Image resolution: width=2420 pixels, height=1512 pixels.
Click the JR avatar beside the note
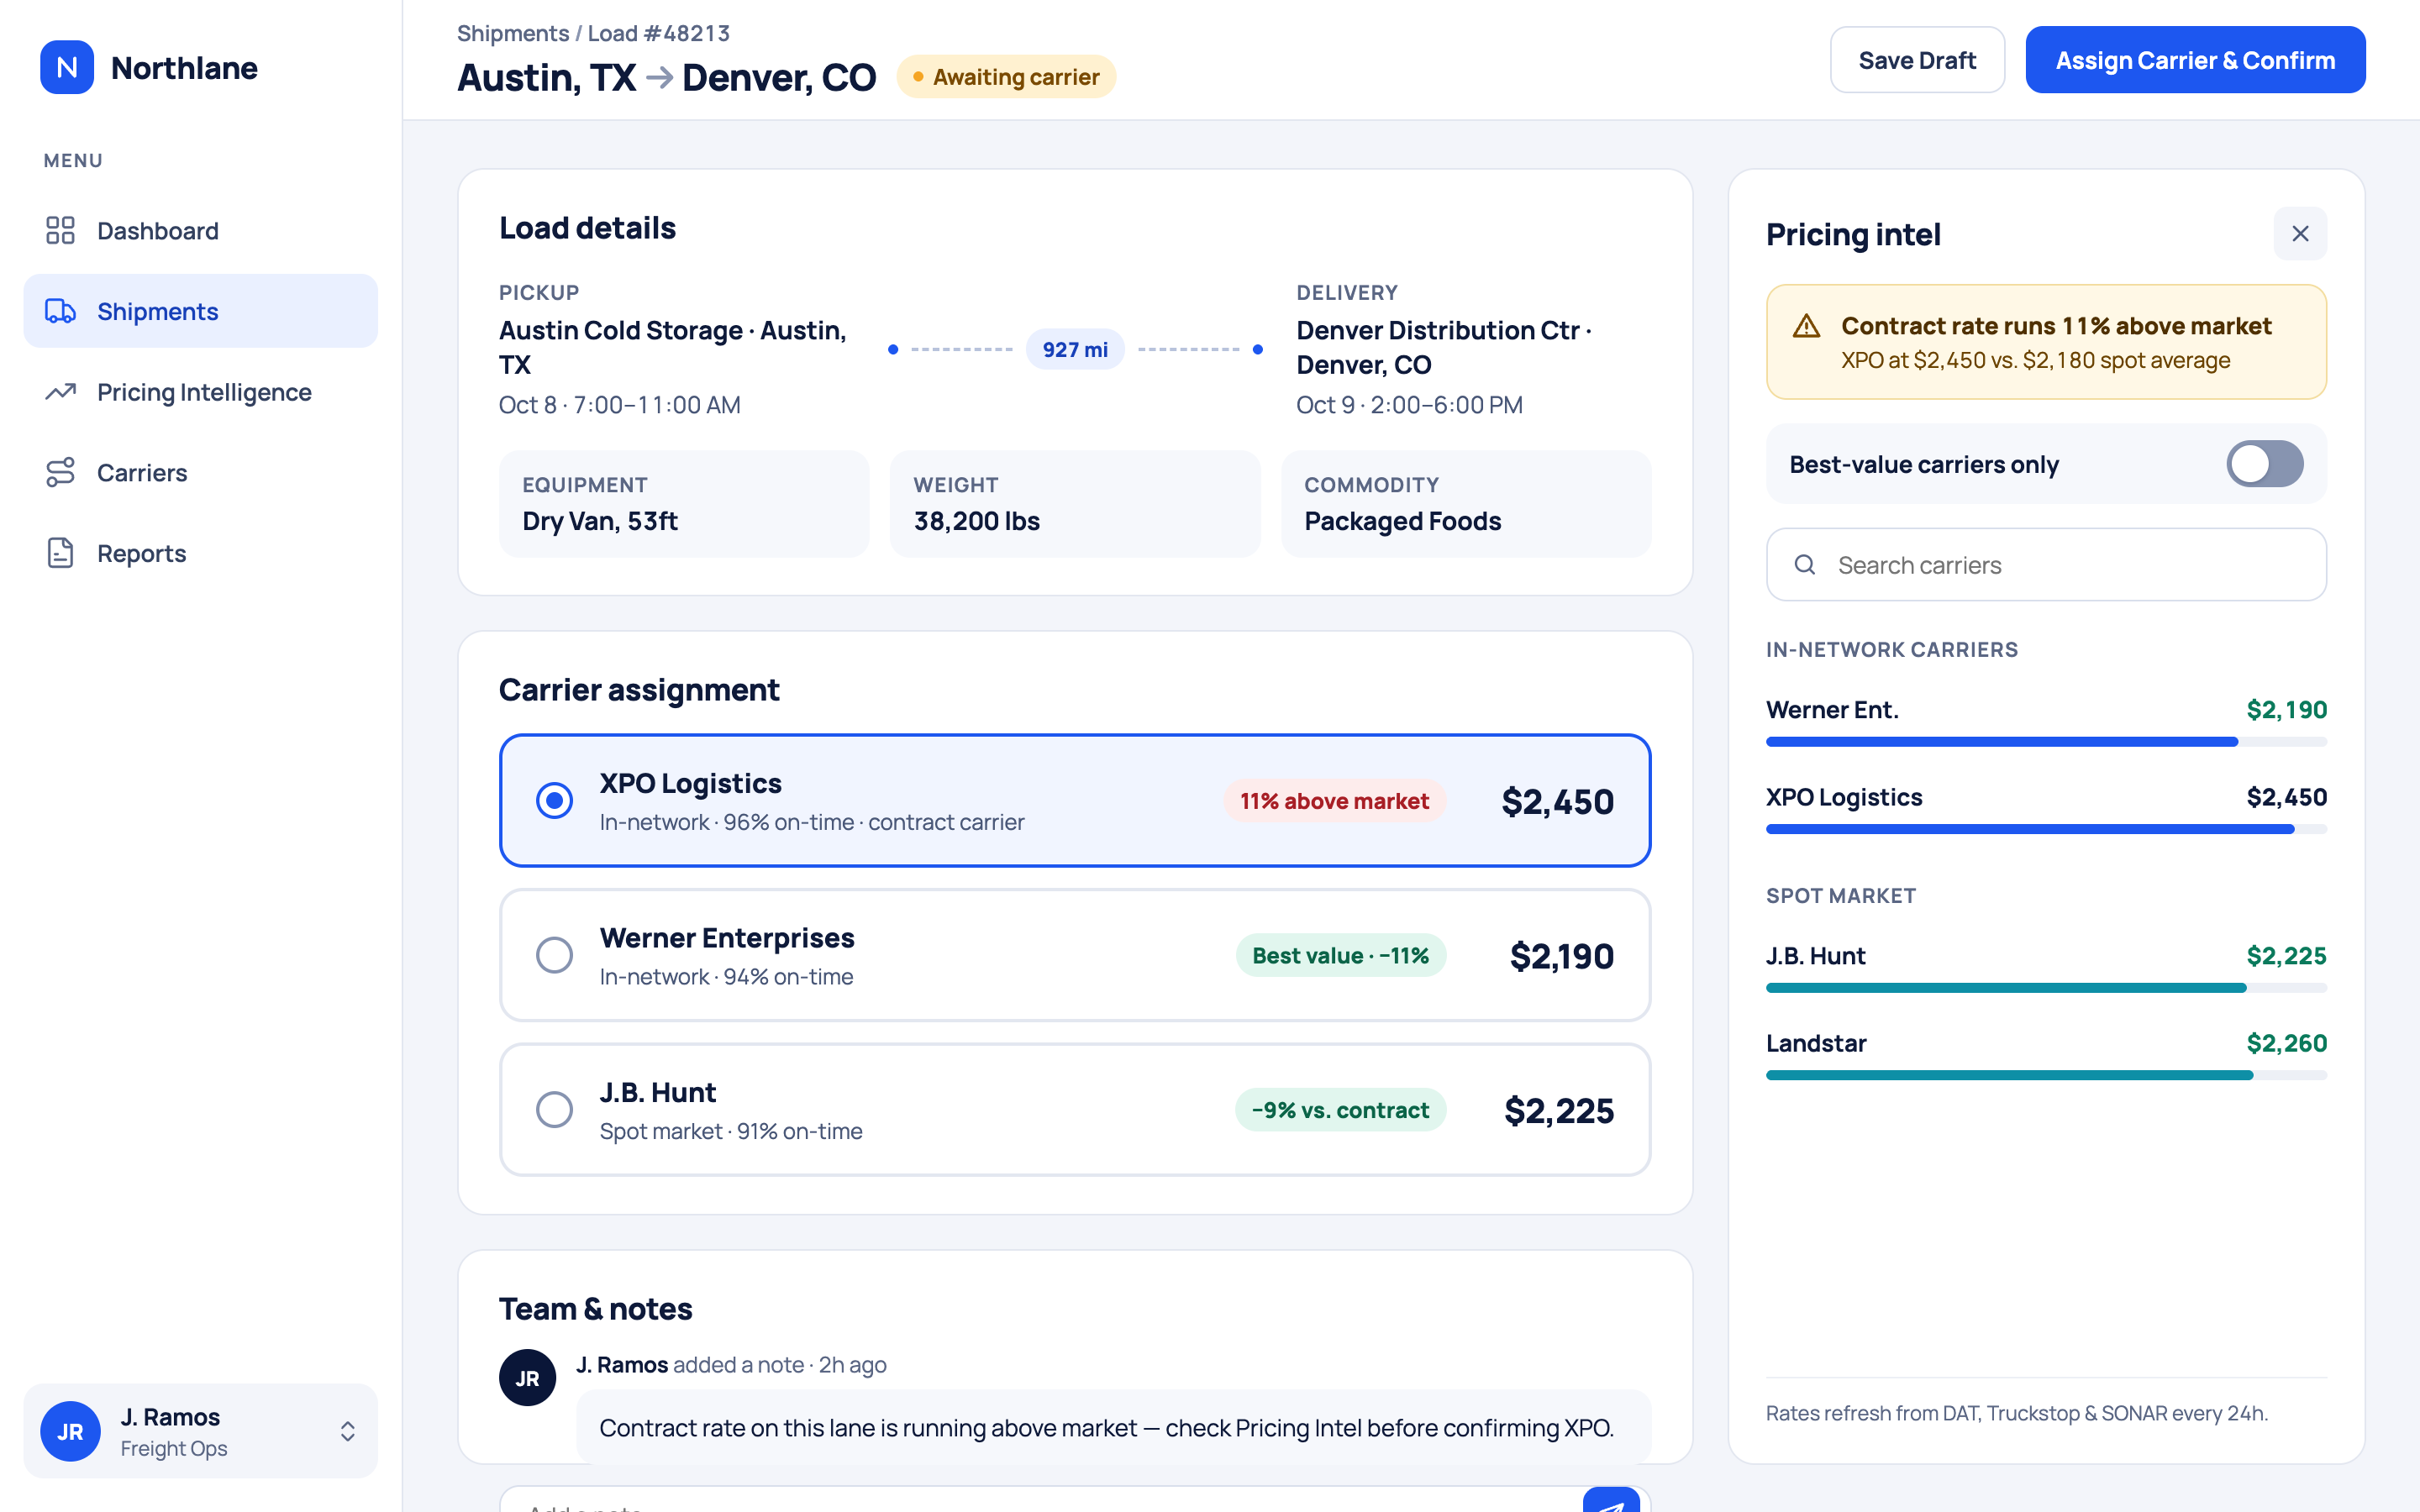click(527, 1378)
